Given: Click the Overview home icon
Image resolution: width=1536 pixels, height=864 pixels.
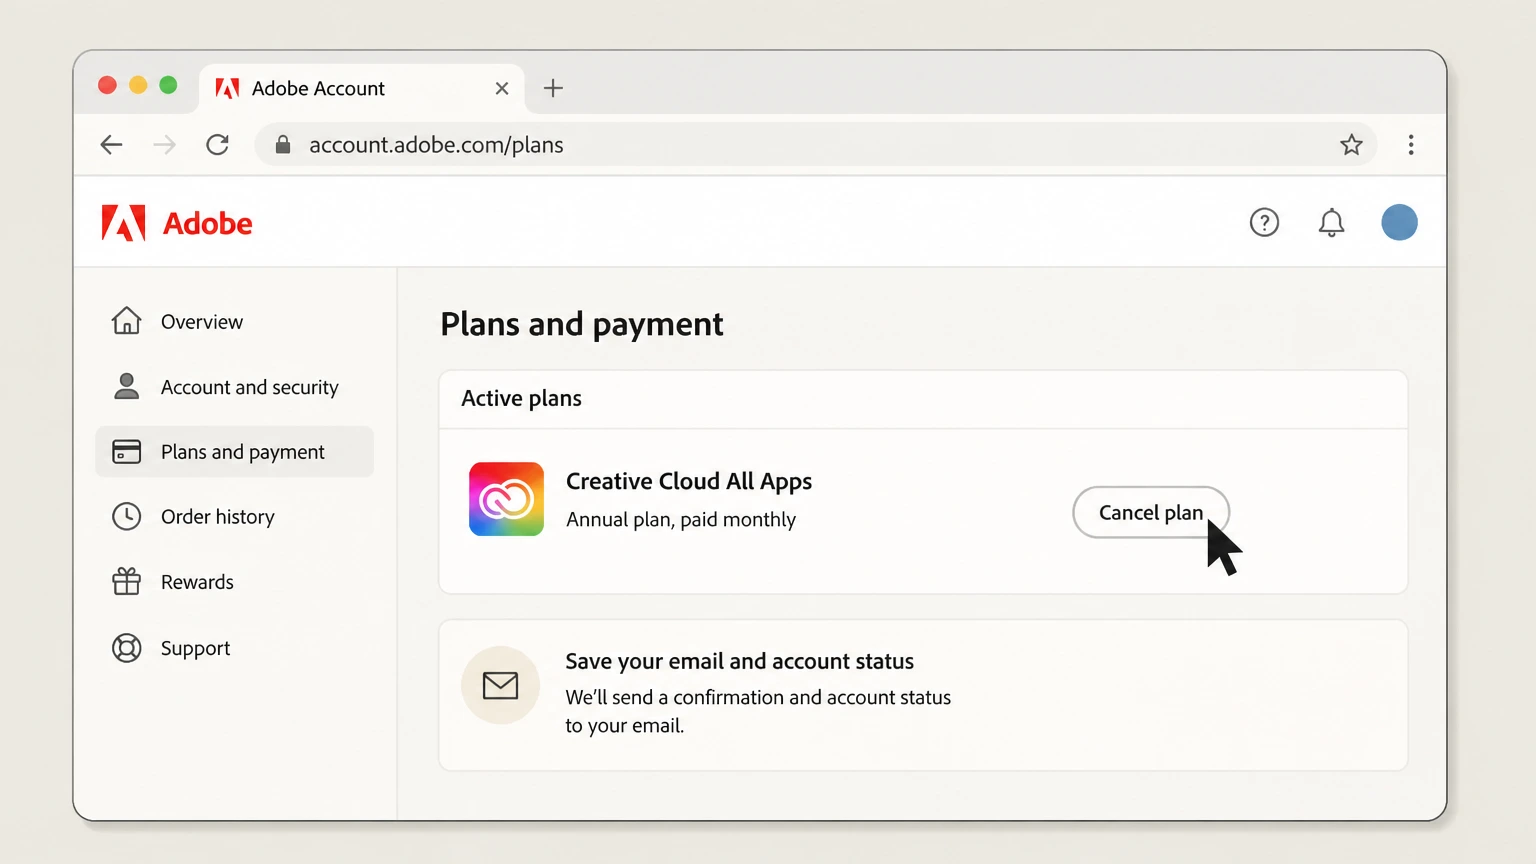Looking at the screenshot, I should (127, 321).
